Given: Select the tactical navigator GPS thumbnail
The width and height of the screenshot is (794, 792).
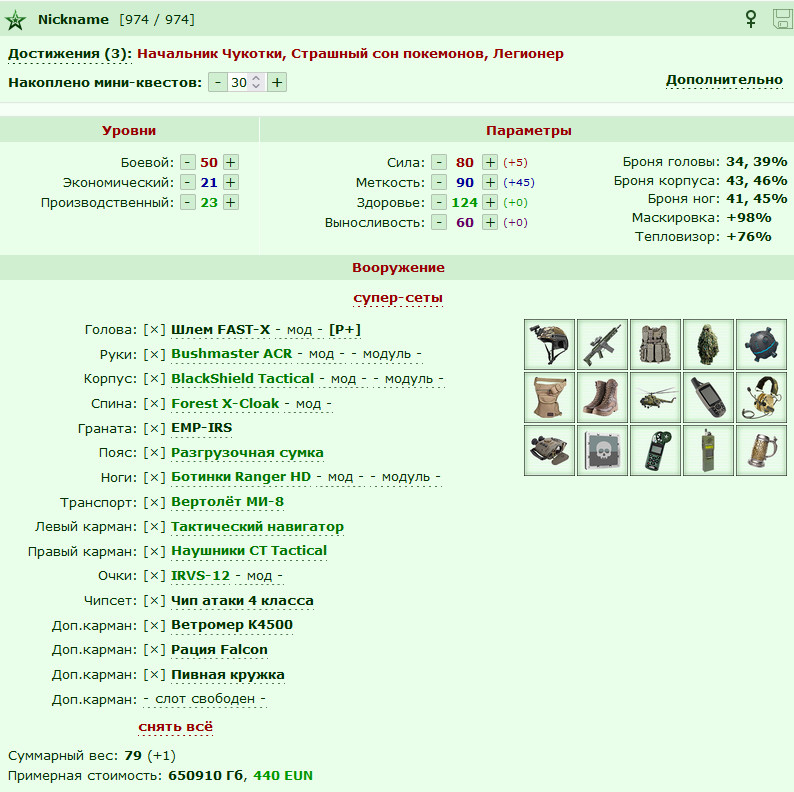Looking at the screenshot, I should pos(708,398).
